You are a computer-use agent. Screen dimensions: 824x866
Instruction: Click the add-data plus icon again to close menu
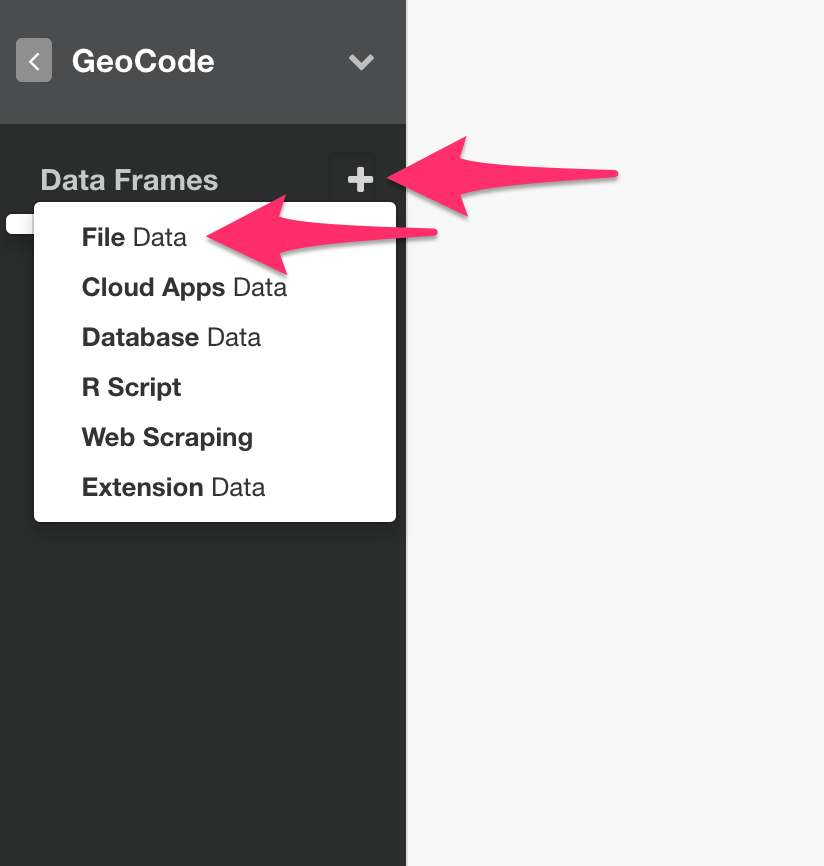(x=360, y=179)
